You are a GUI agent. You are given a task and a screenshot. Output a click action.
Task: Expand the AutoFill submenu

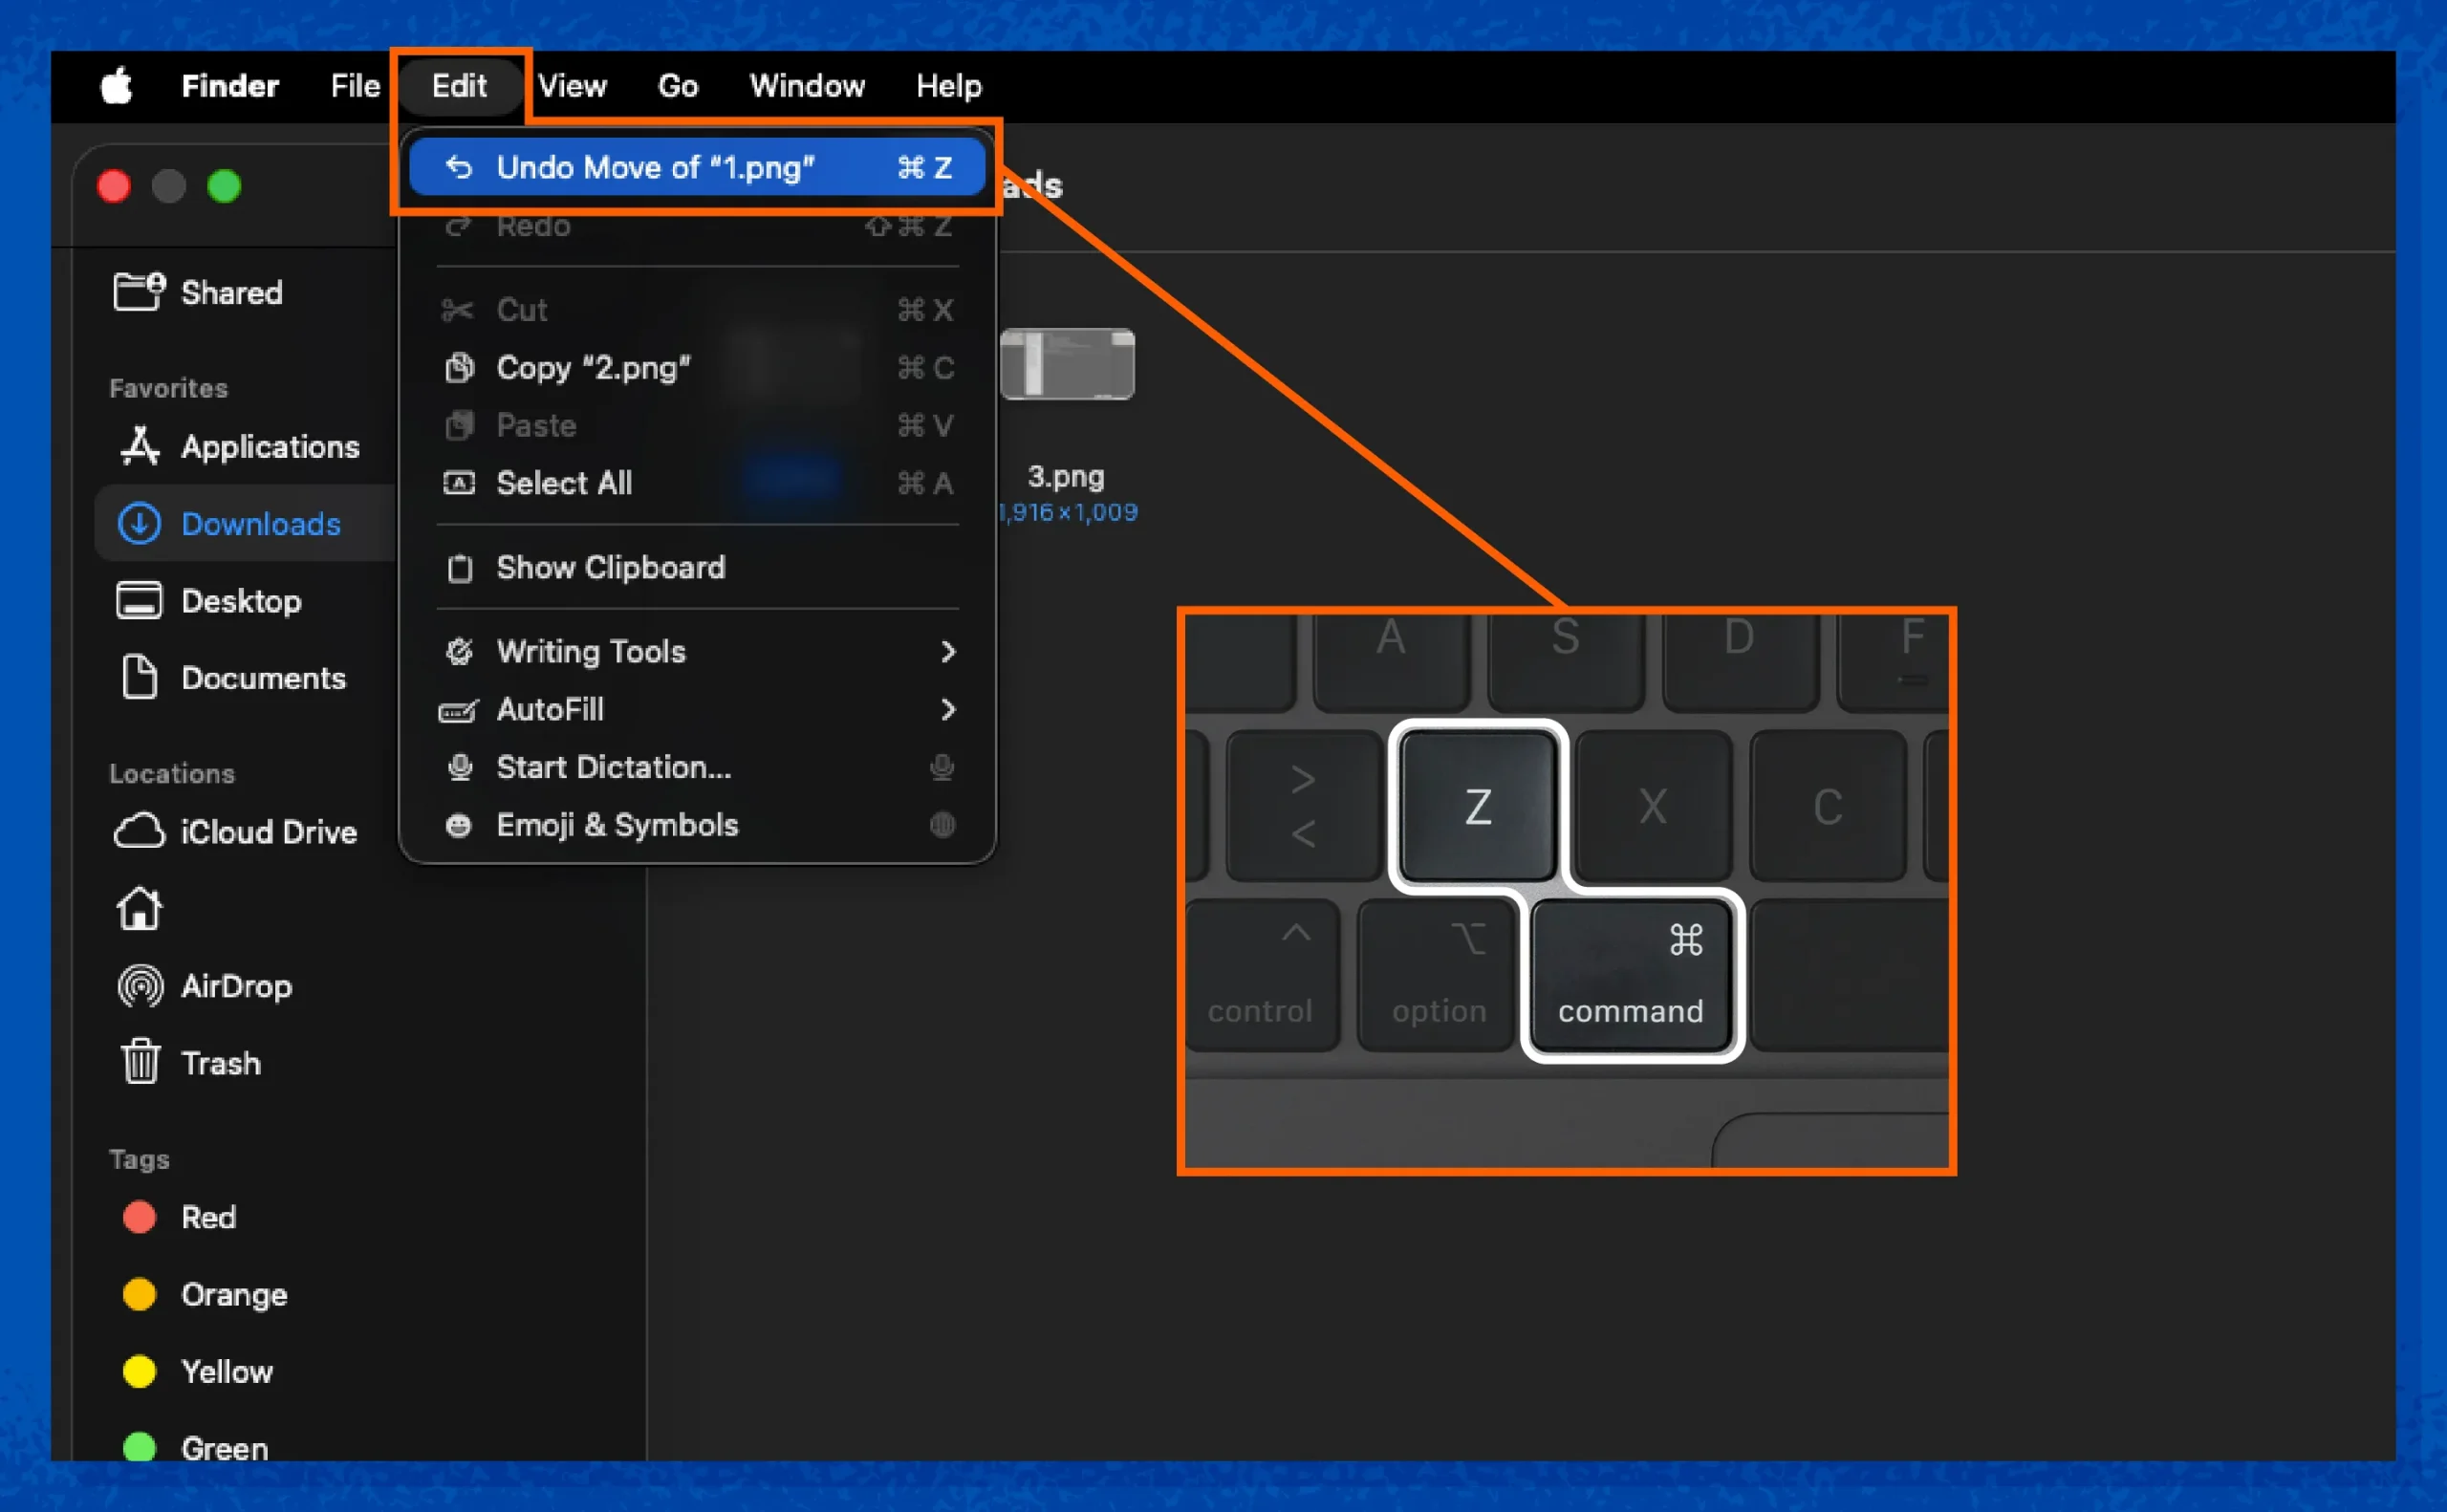pyautogui.click(x=948, y=710)
